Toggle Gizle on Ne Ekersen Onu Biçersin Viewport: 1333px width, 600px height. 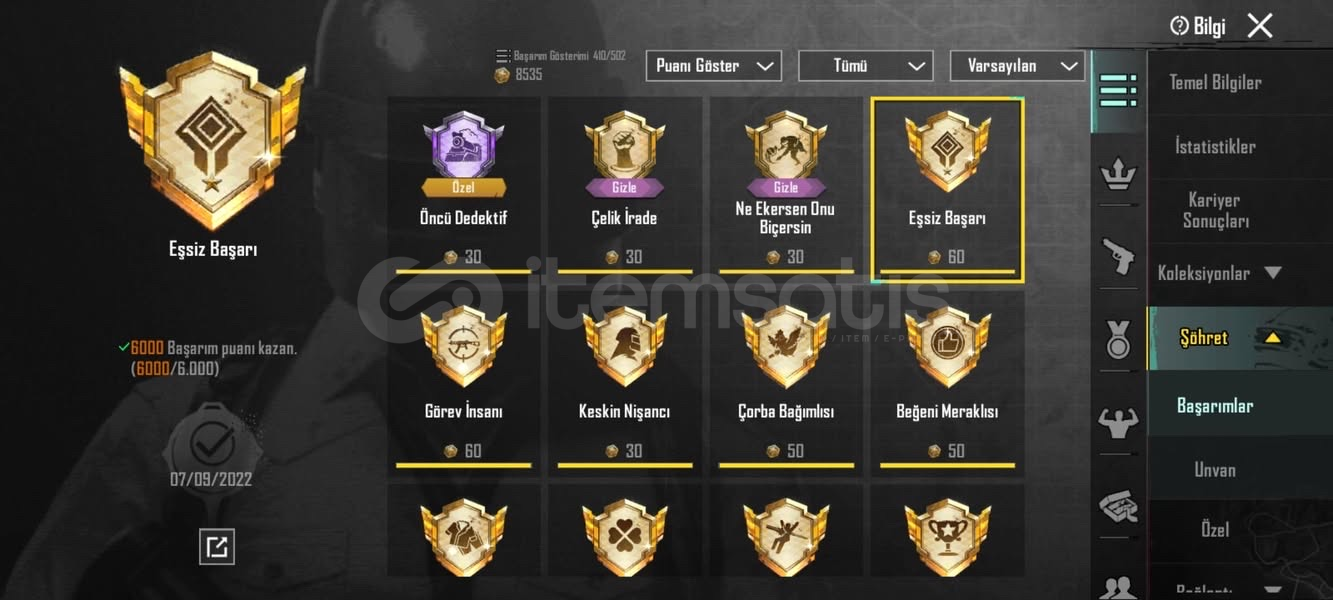tap(786, 187)
